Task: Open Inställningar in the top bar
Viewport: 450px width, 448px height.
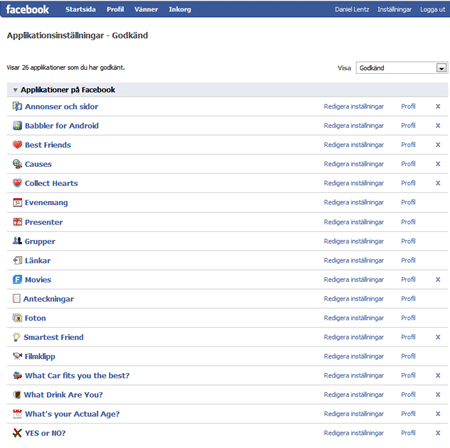Action: (394, 10)
